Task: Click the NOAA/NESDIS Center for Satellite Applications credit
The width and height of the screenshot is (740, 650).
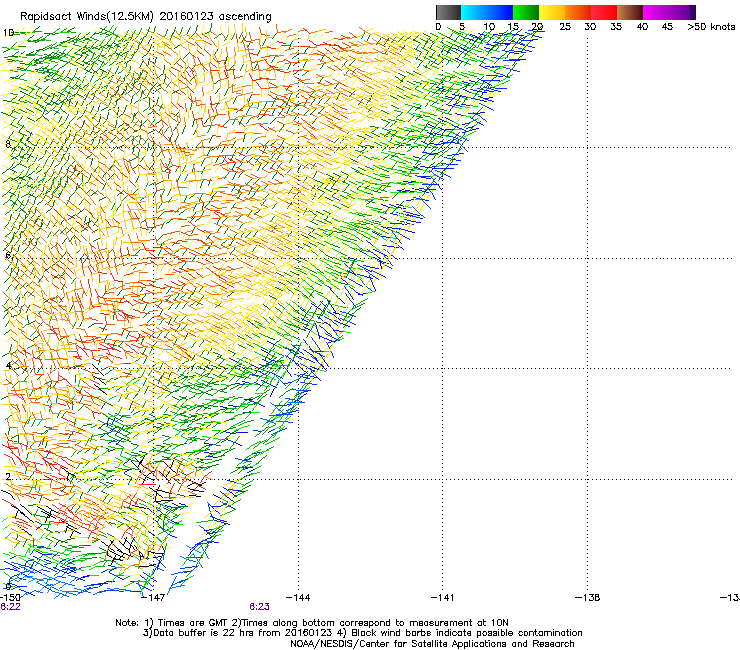Action: [x=432, y=644]
